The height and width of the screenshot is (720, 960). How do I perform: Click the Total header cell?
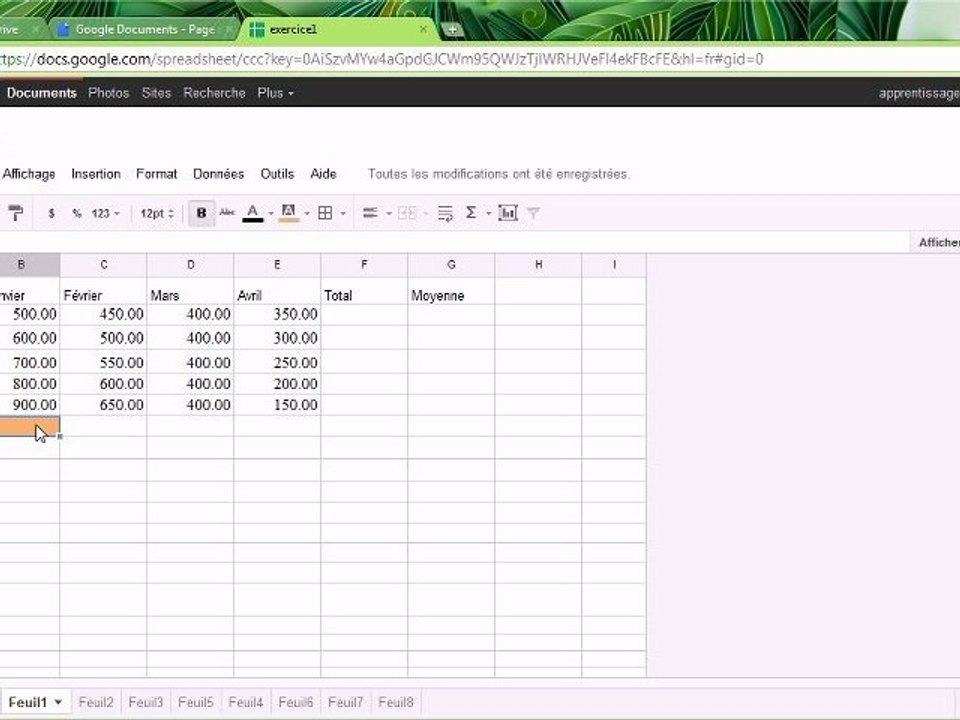coord(364,291)
